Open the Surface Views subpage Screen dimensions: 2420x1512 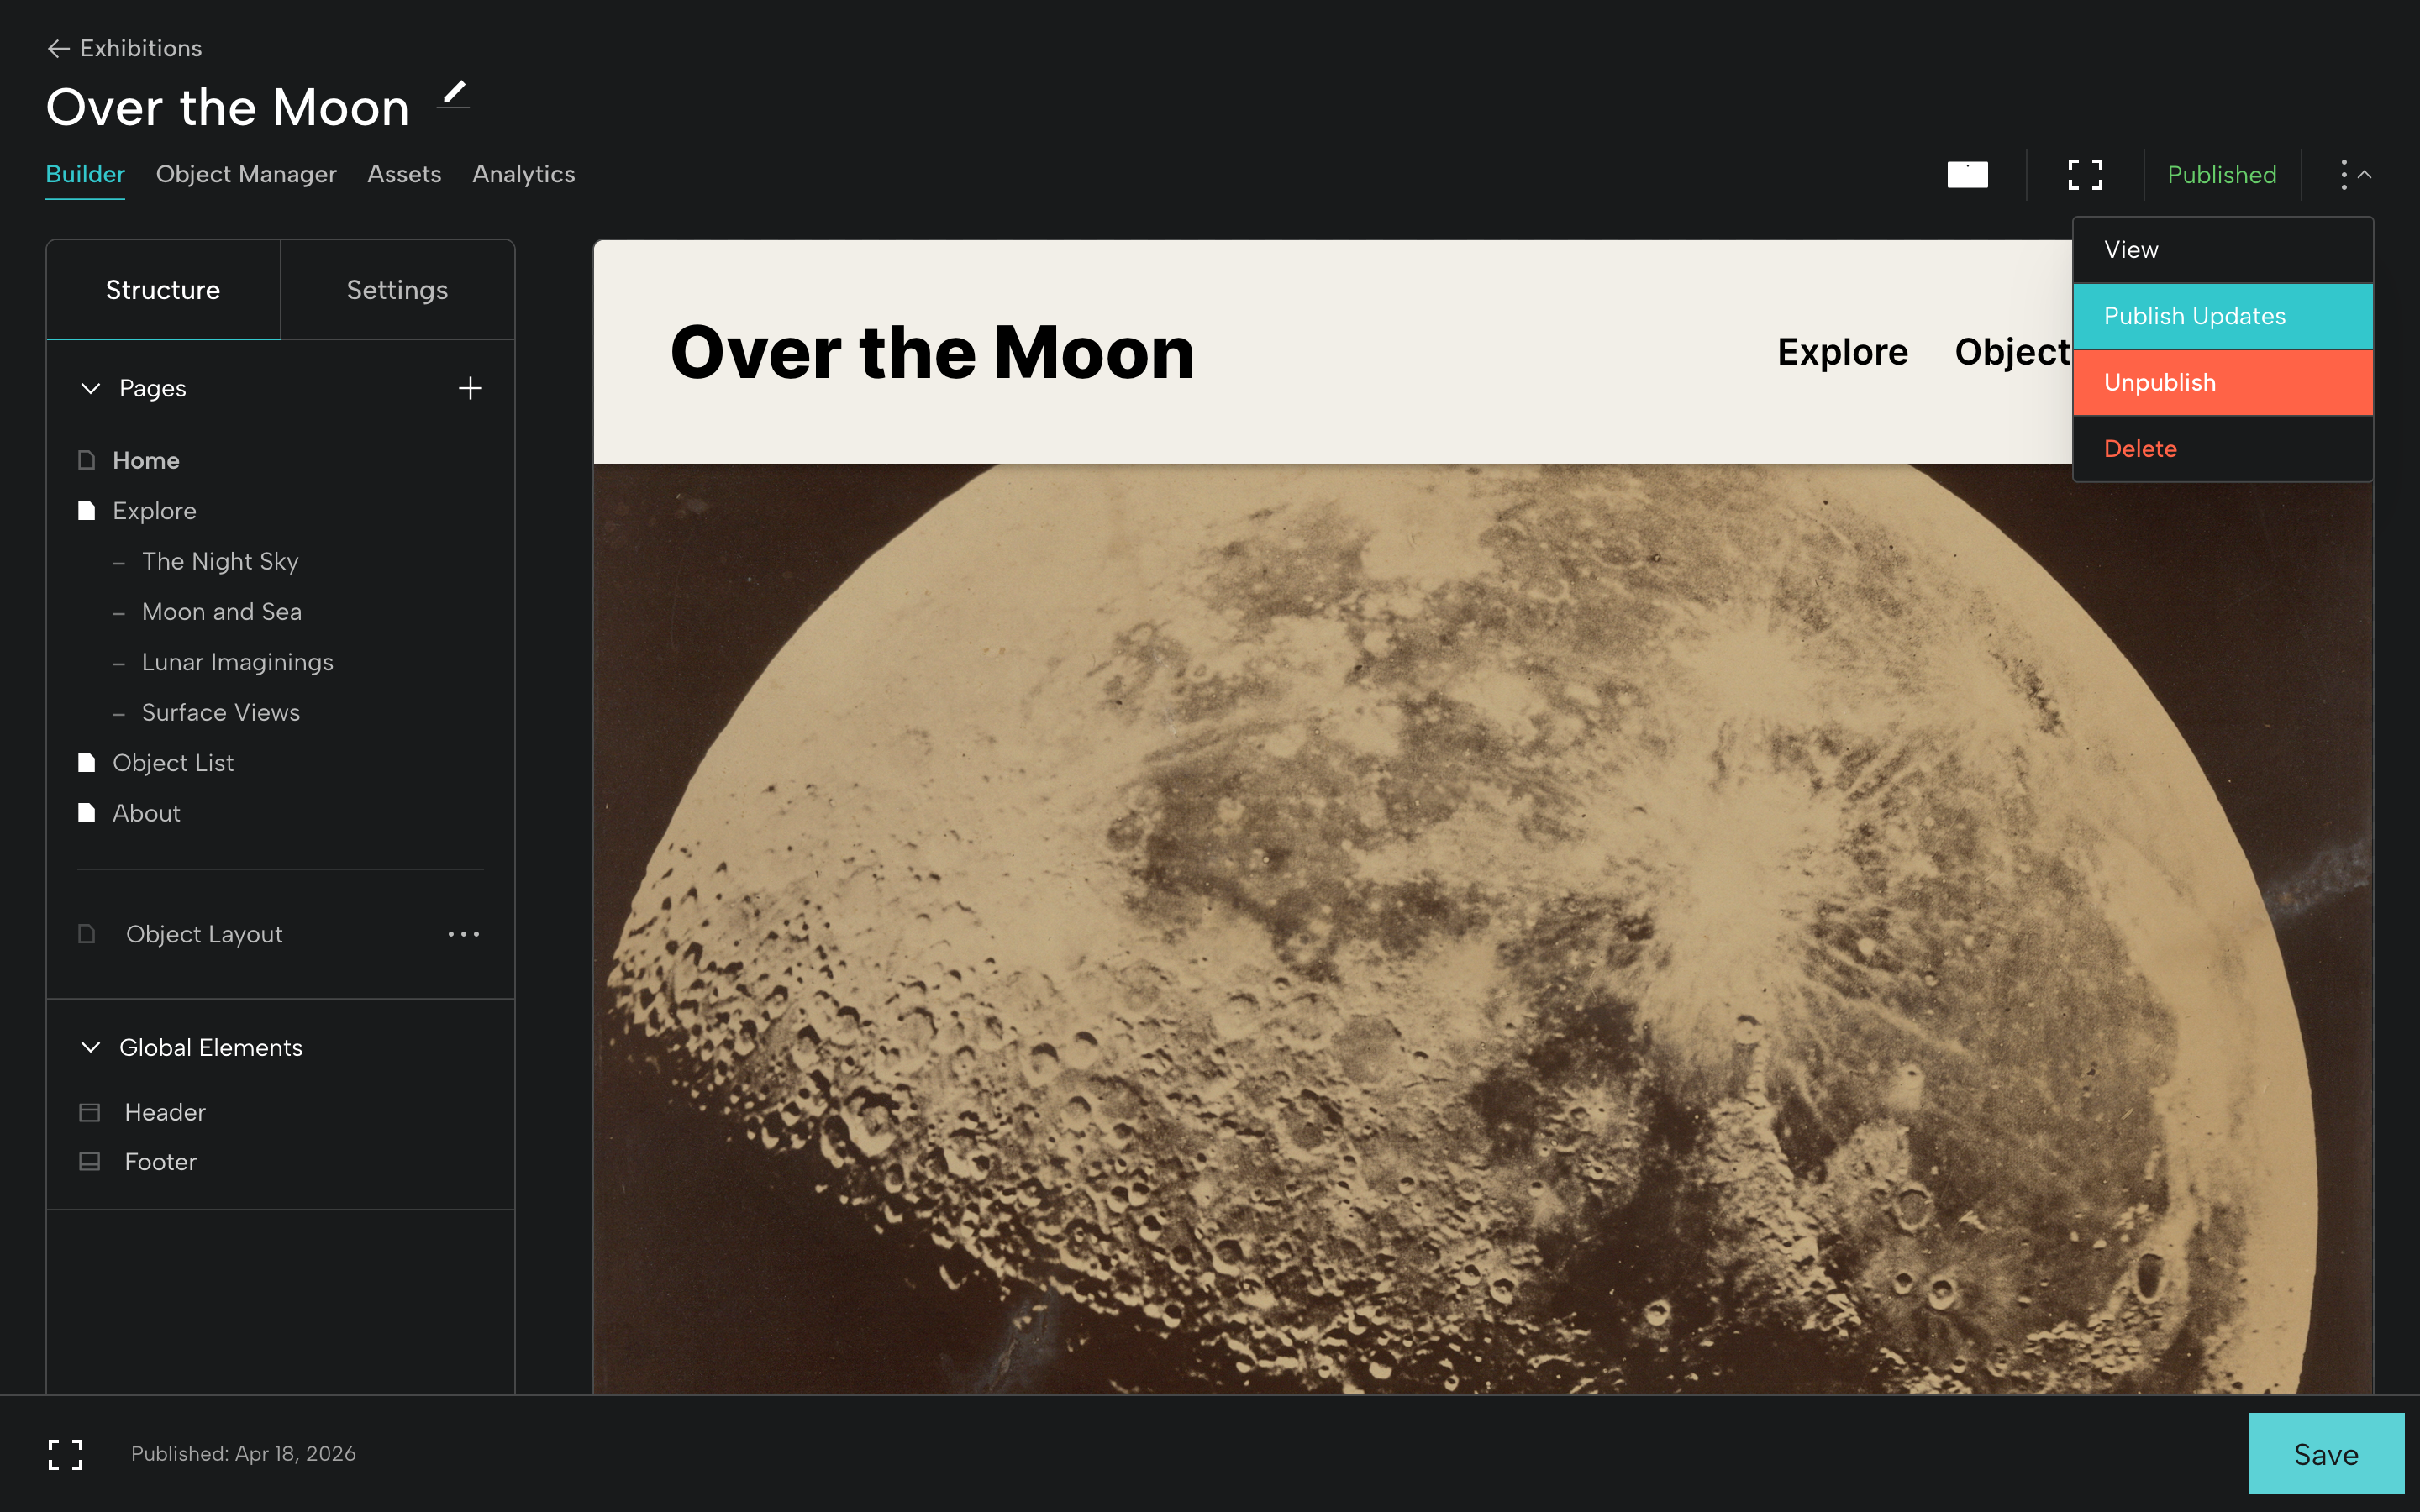(221, 712)
